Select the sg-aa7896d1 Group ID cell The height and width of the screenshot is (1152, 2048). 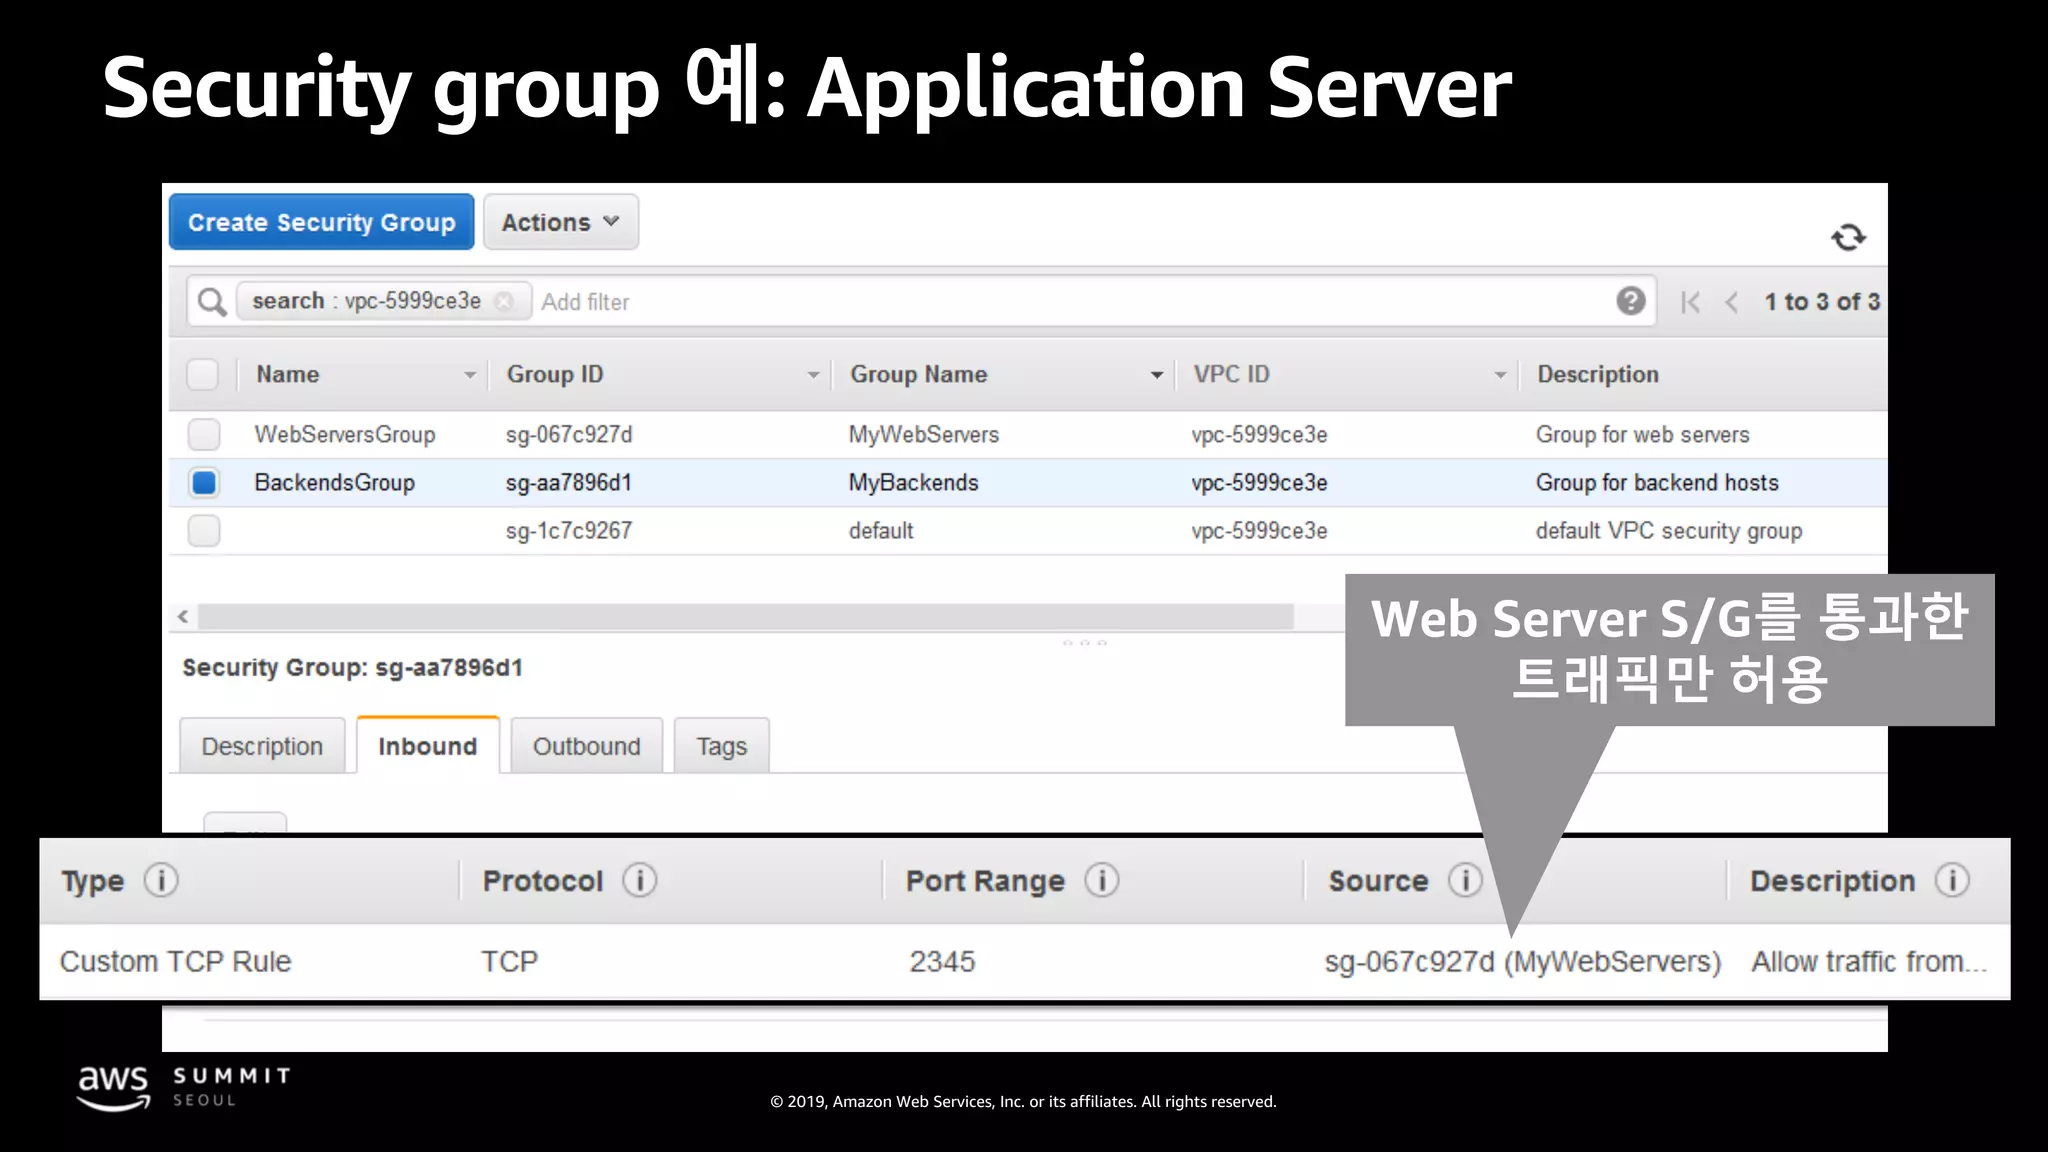pyautogui.click(x=569, y=482)
